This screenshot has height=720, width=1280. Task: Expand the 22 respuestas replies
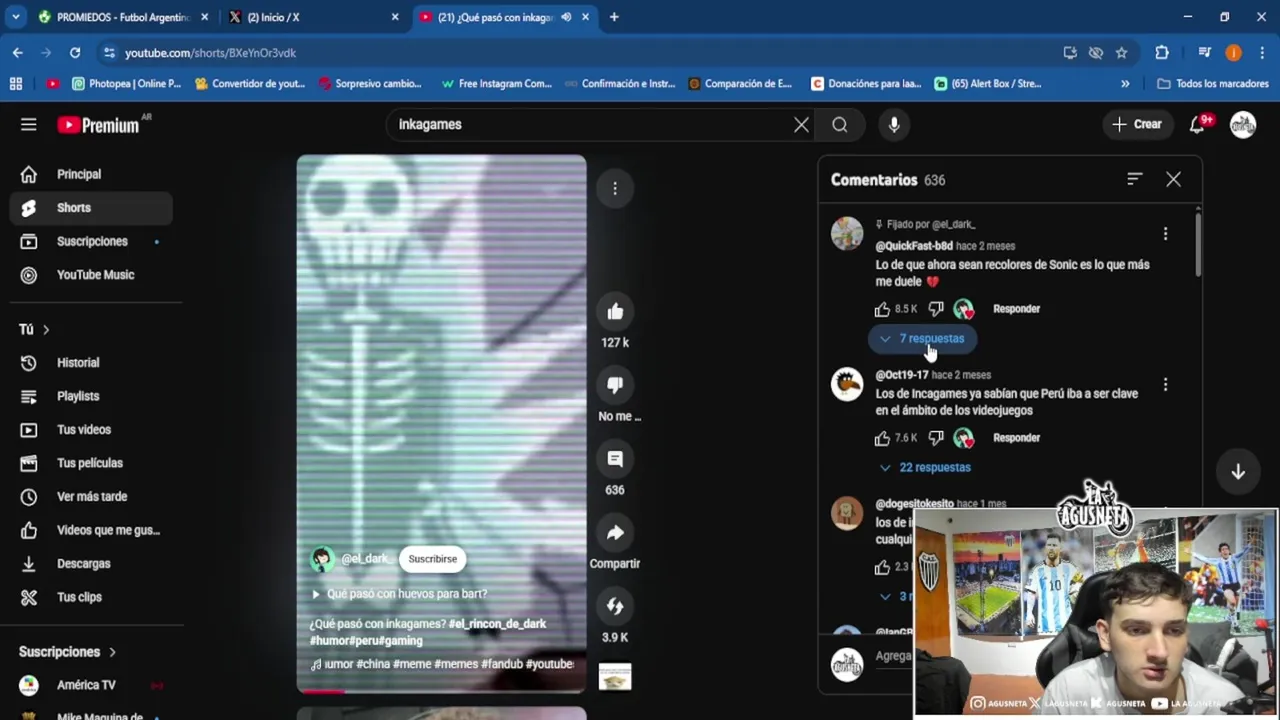click(925, 467)
